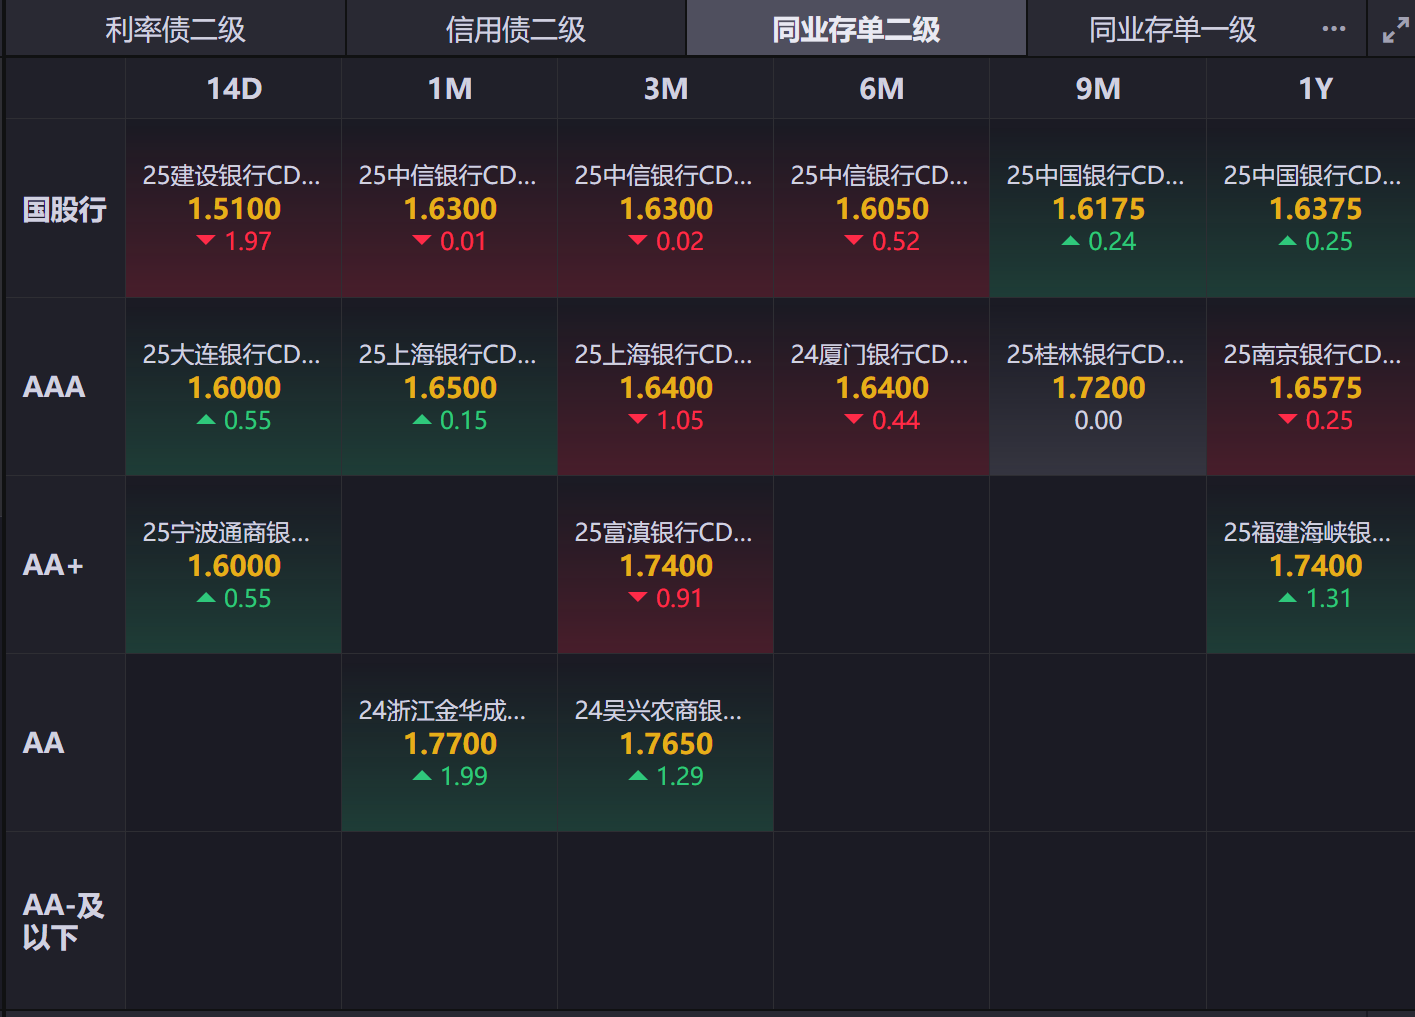The image size is (1415, 1017).
Task: Open 25中国银行CD cell at 1.6375
Action: point(1311,209)
